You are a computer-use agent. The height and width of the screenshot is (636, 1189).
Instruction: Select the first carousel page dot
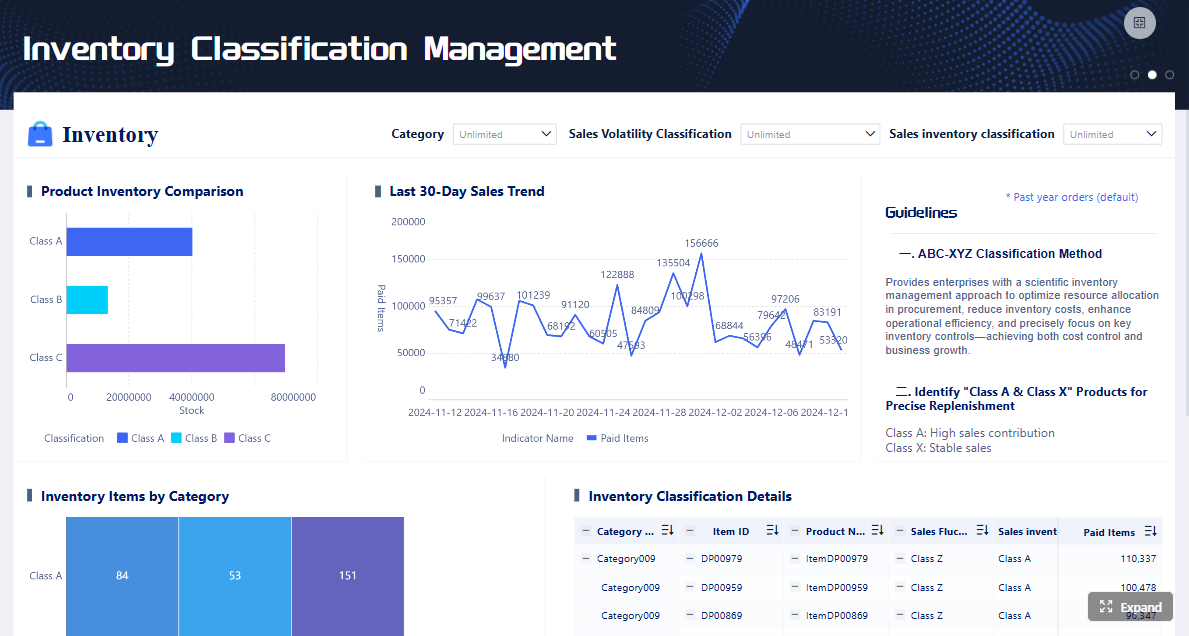1134,75
